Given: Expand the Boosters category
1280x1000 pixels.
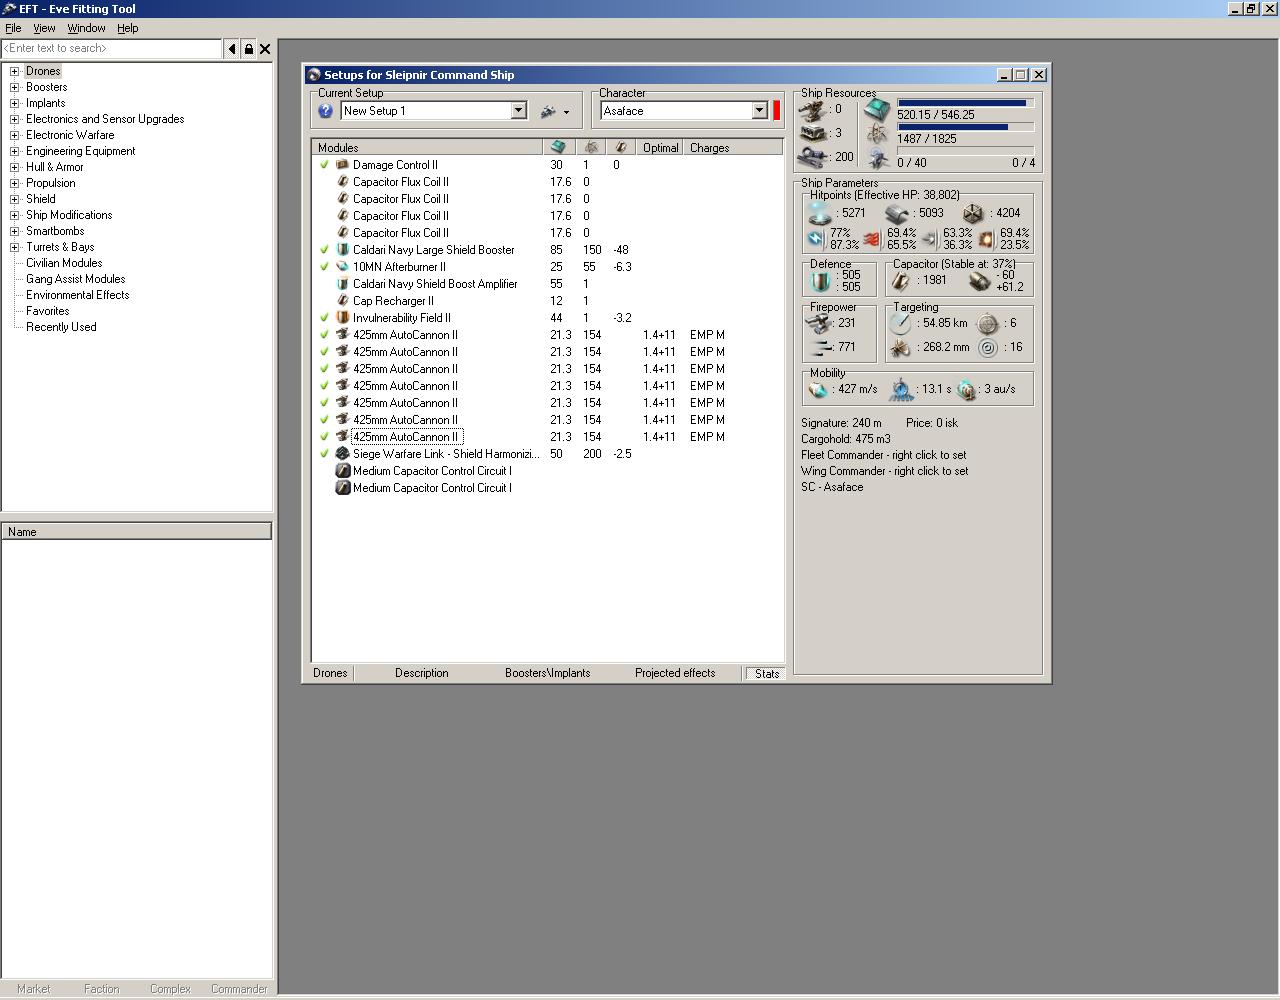Looking at the screenshot, I should pos(14,87).
